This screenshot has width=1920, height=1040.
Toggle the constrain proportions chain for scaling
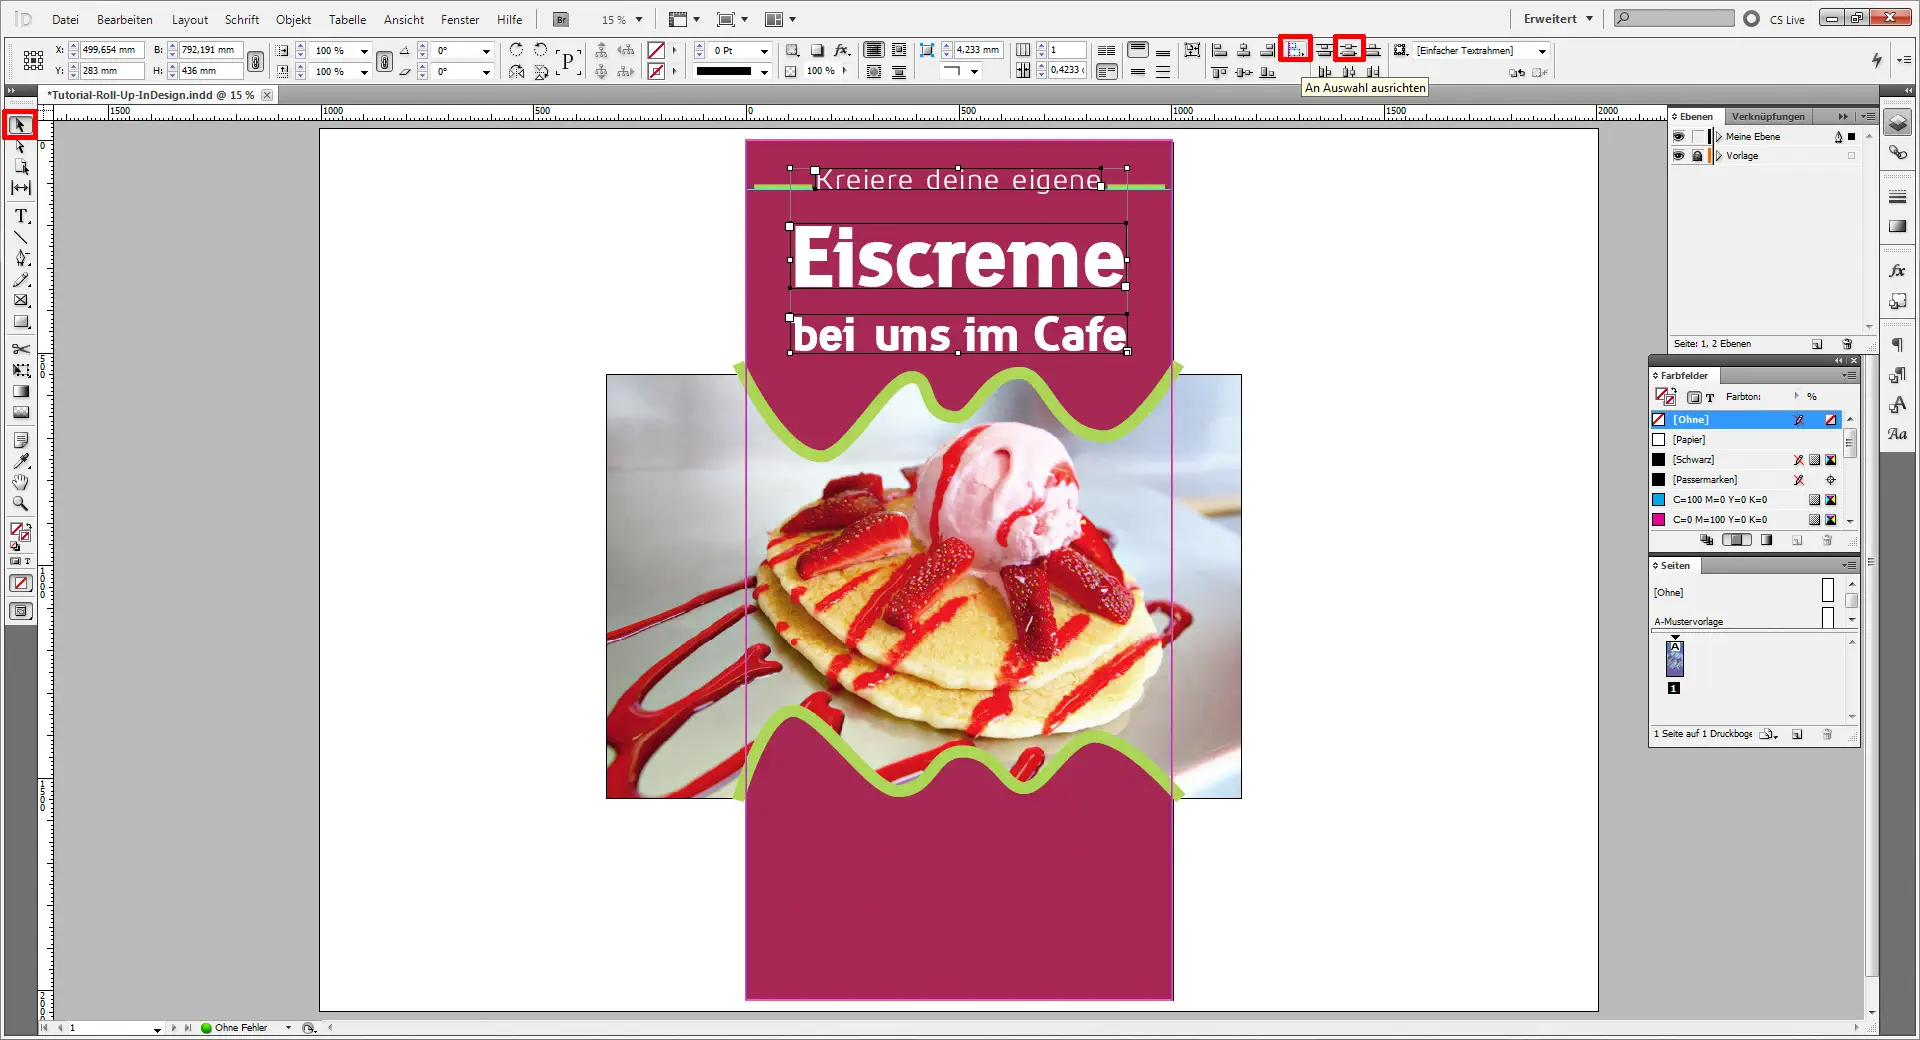(x=385, y=60)
